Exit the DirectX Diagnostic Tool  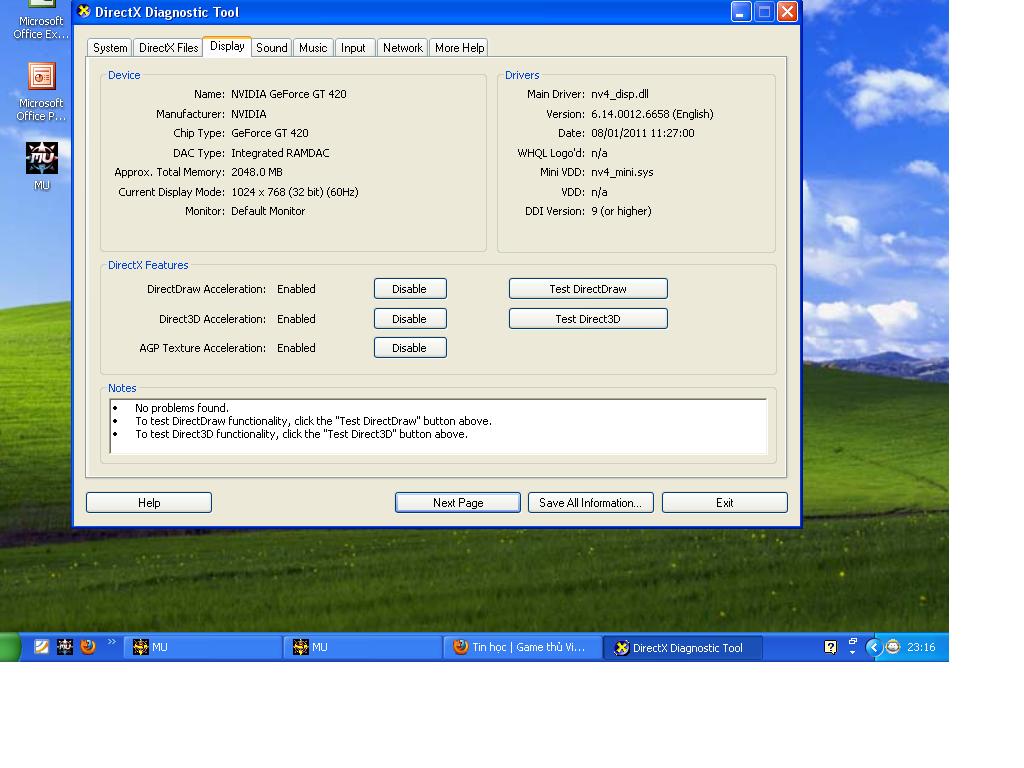point(725,503)
